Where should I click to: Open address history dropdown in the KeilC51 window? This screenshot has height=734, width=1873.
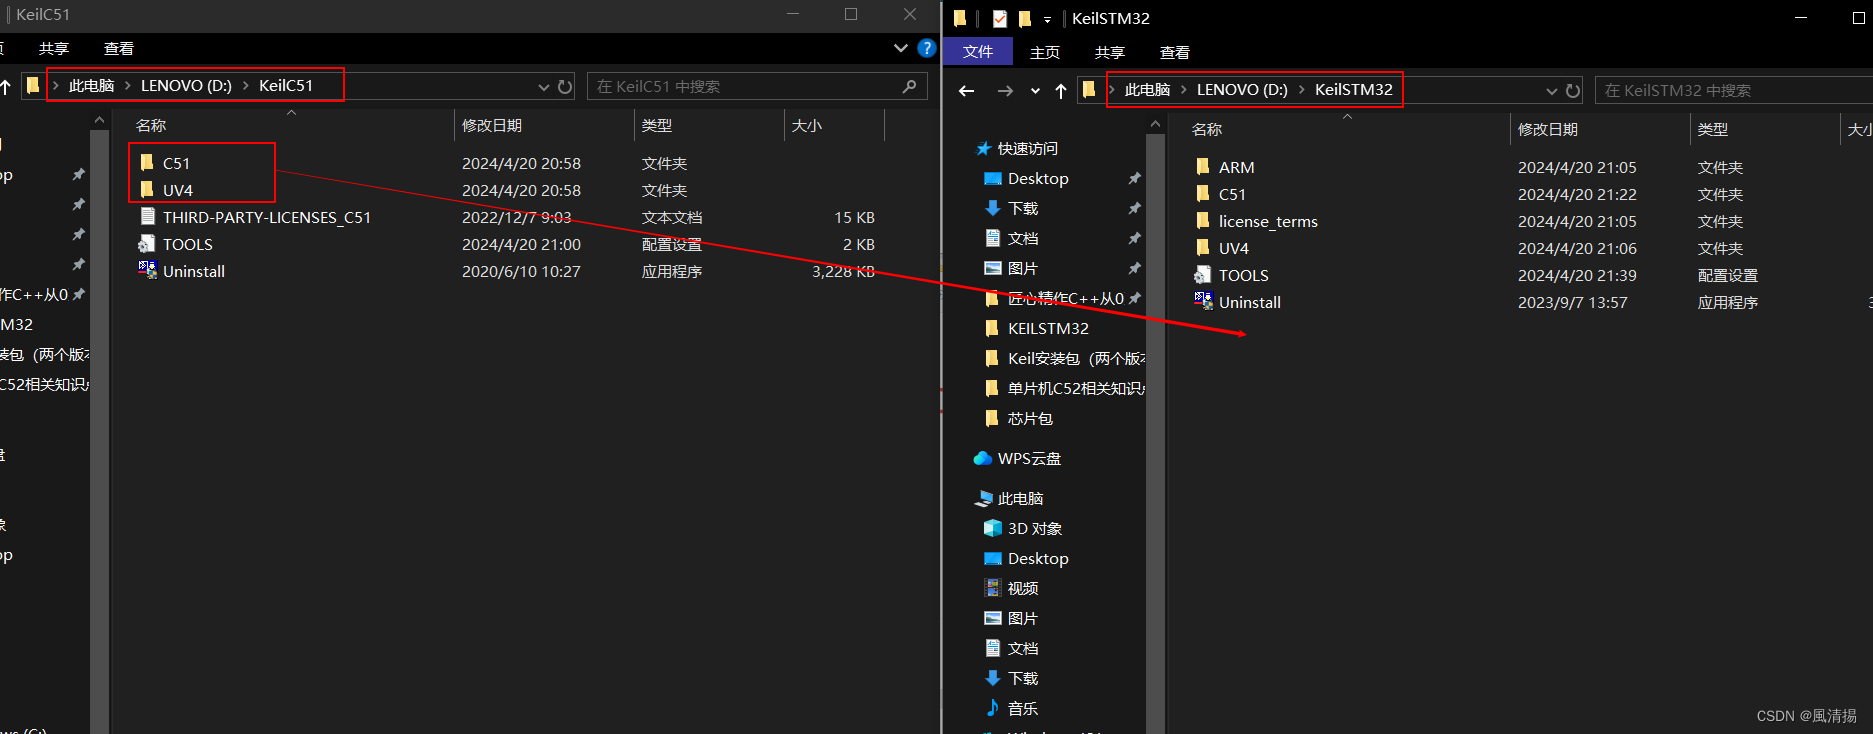click(x=544, y=87)
